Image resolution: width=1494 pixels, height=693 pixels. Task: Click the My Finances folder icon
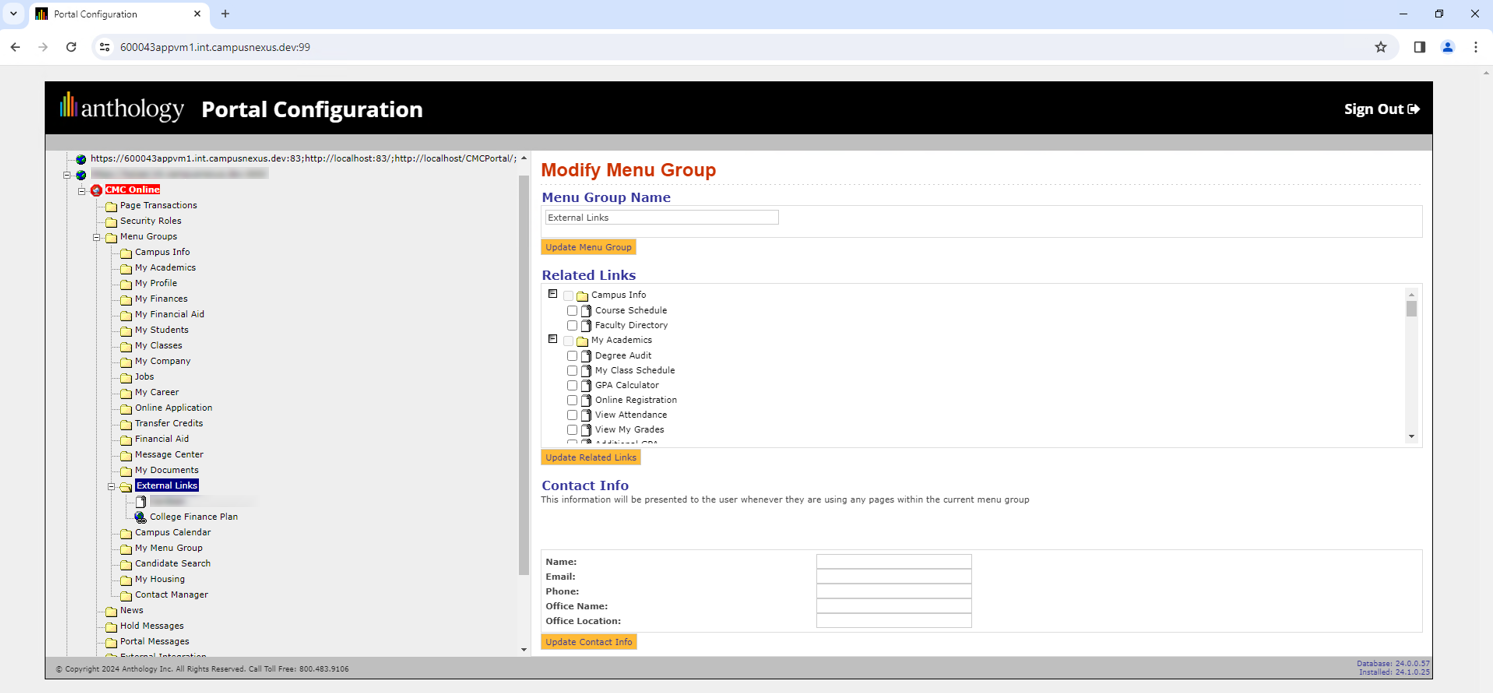click(x=126, y=299)
